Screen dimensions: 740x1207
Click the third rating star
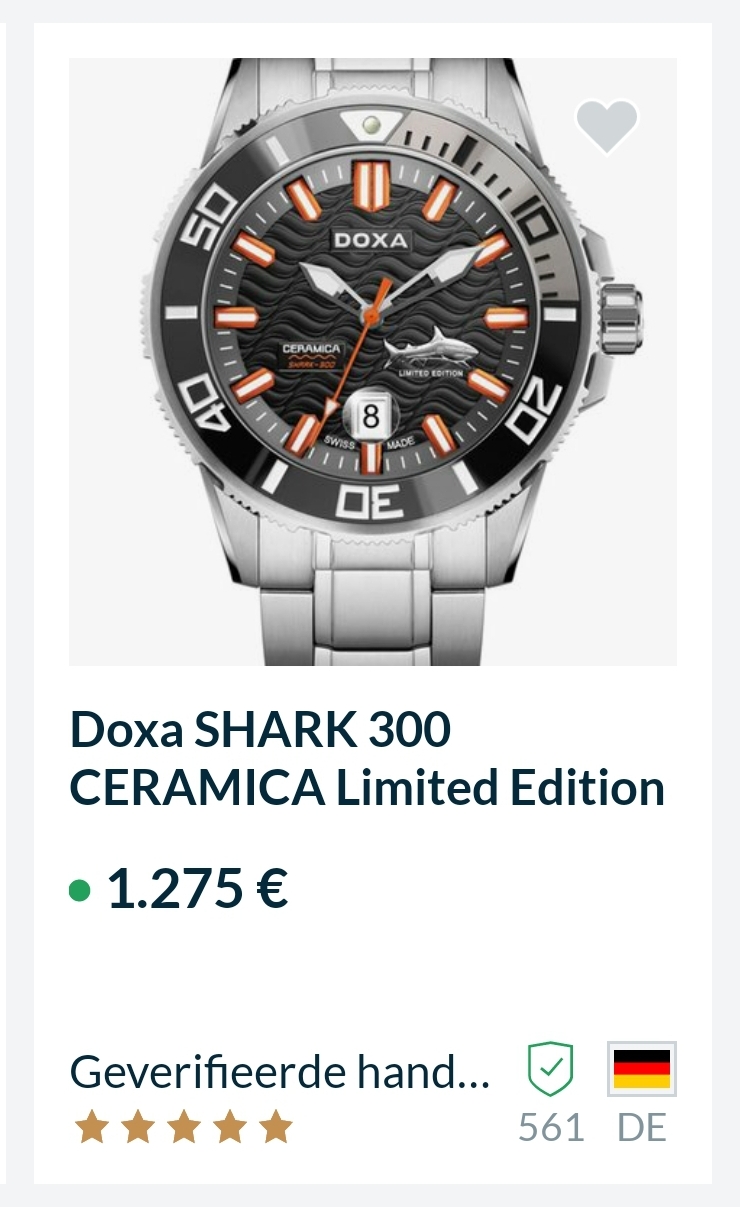click(184, 1127)
